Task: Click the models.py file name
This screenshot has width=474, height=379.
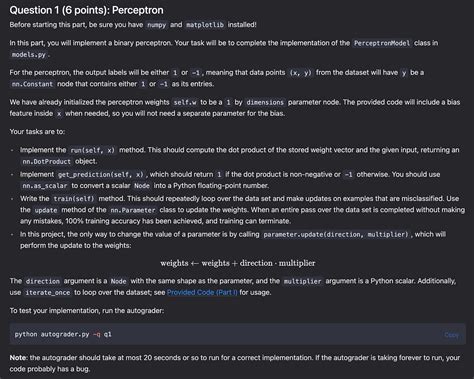Action: pyautogui.click(x=28, y=55)
